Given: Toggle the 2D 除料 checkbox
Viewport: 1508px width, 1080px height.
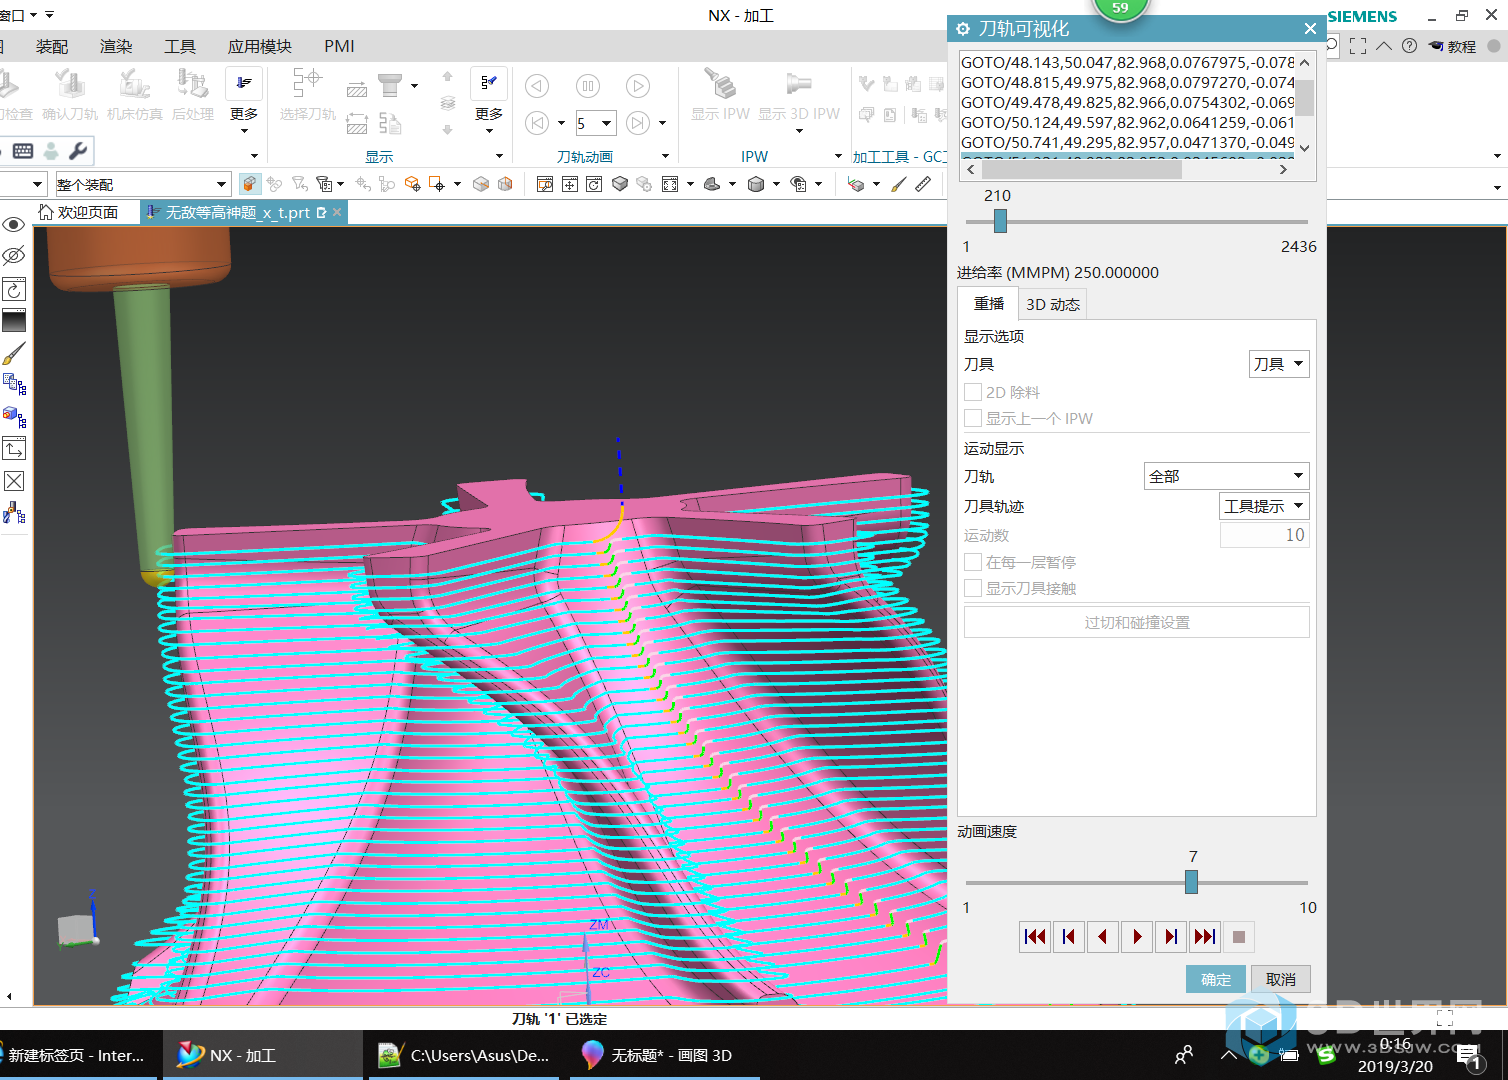Looking at the screenshot, I should 973,392.
